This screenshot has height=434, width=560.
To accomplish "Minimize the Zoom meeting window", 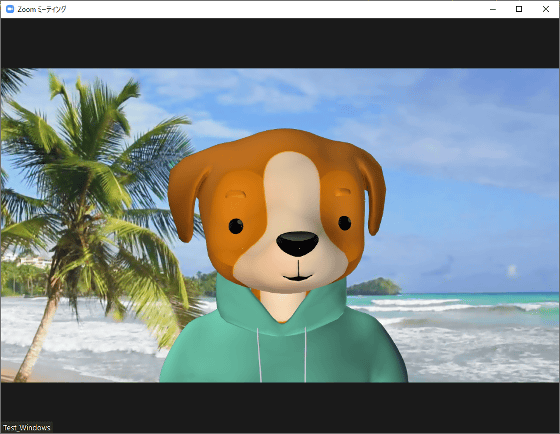I will (x=493, y=9).
